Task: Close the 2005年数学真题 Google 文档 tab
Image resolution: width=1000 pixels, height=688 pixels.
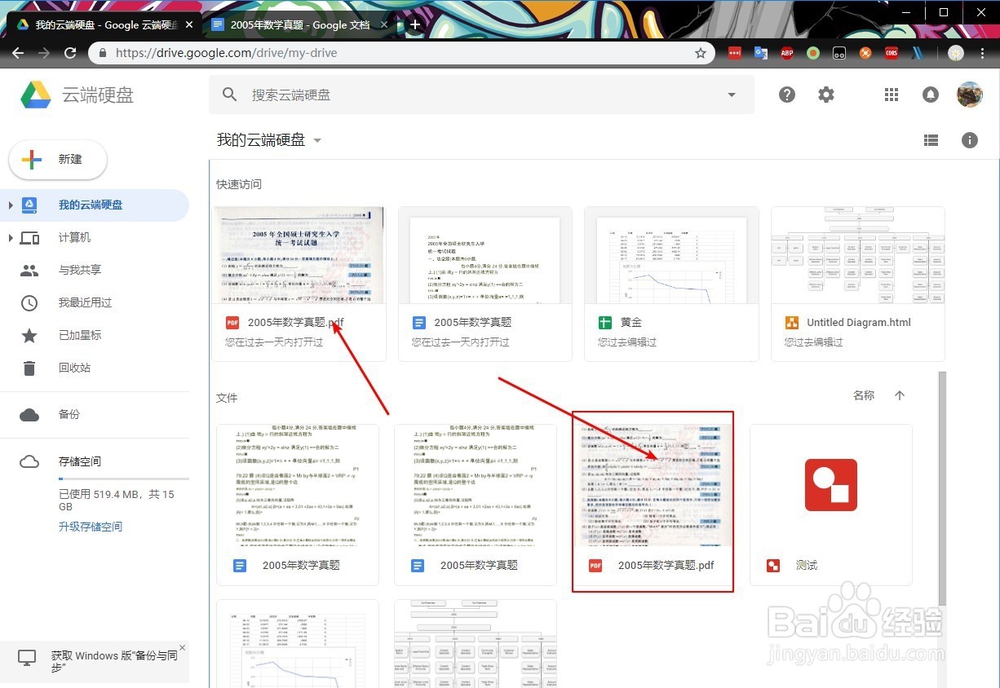Action: [384, 25]
